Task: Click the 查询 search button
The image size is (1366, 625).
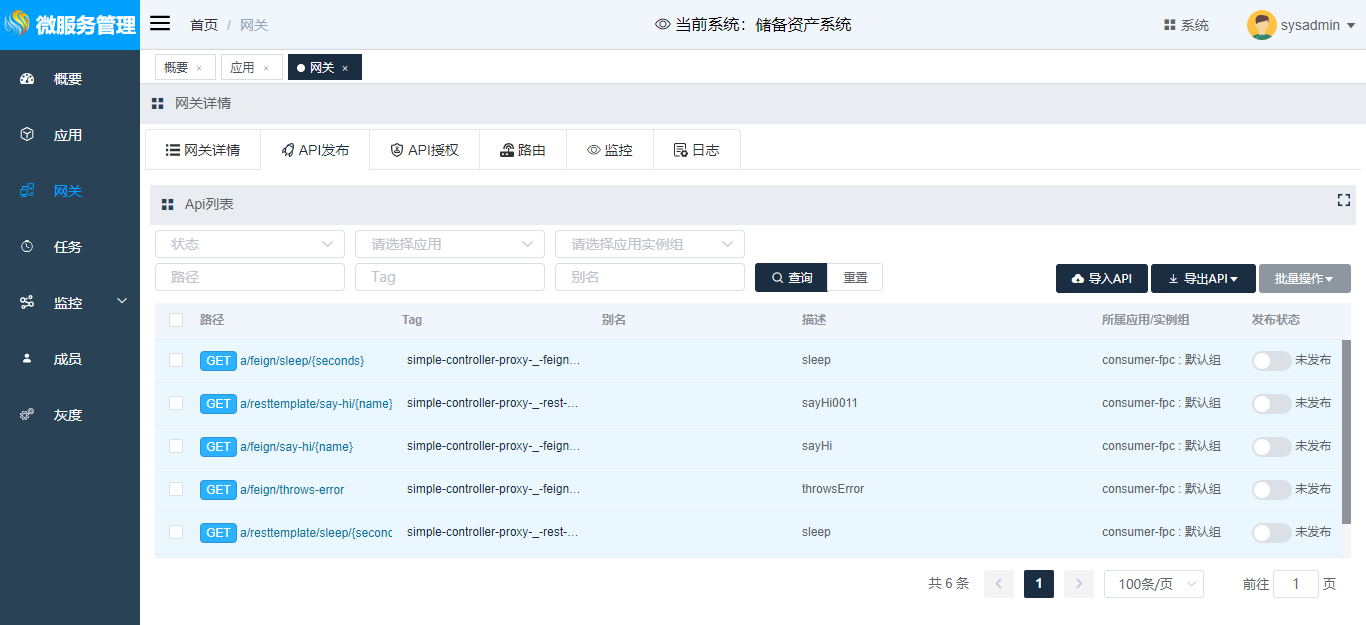Action: click(791, 278)
